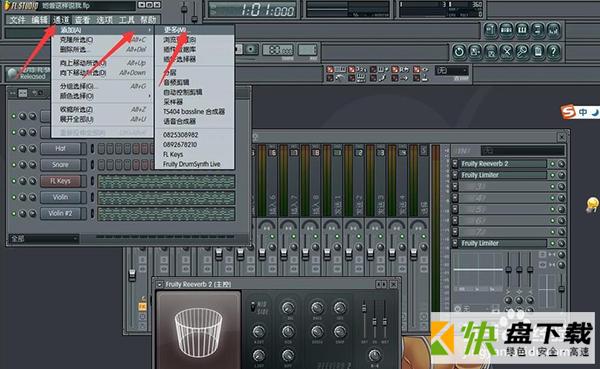Open last Fruity Limiter slot dropdown arrow
Viewport: 600px width, 369px height.
coord(455,243)
